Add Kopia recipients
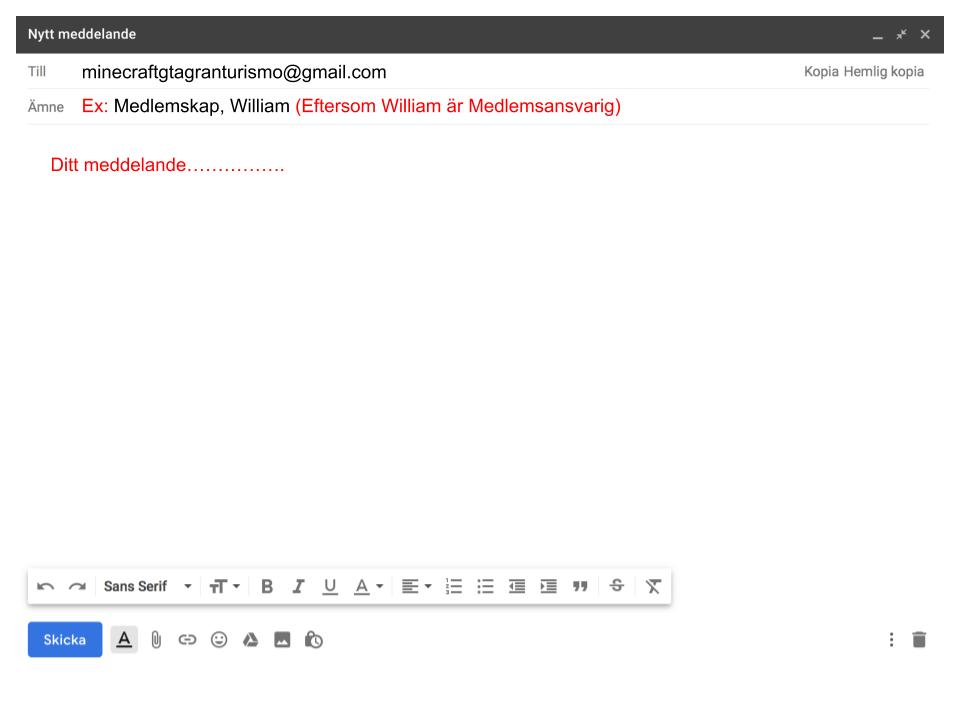The height and width of the screenshot is (720, 960). tap(821, 72)
